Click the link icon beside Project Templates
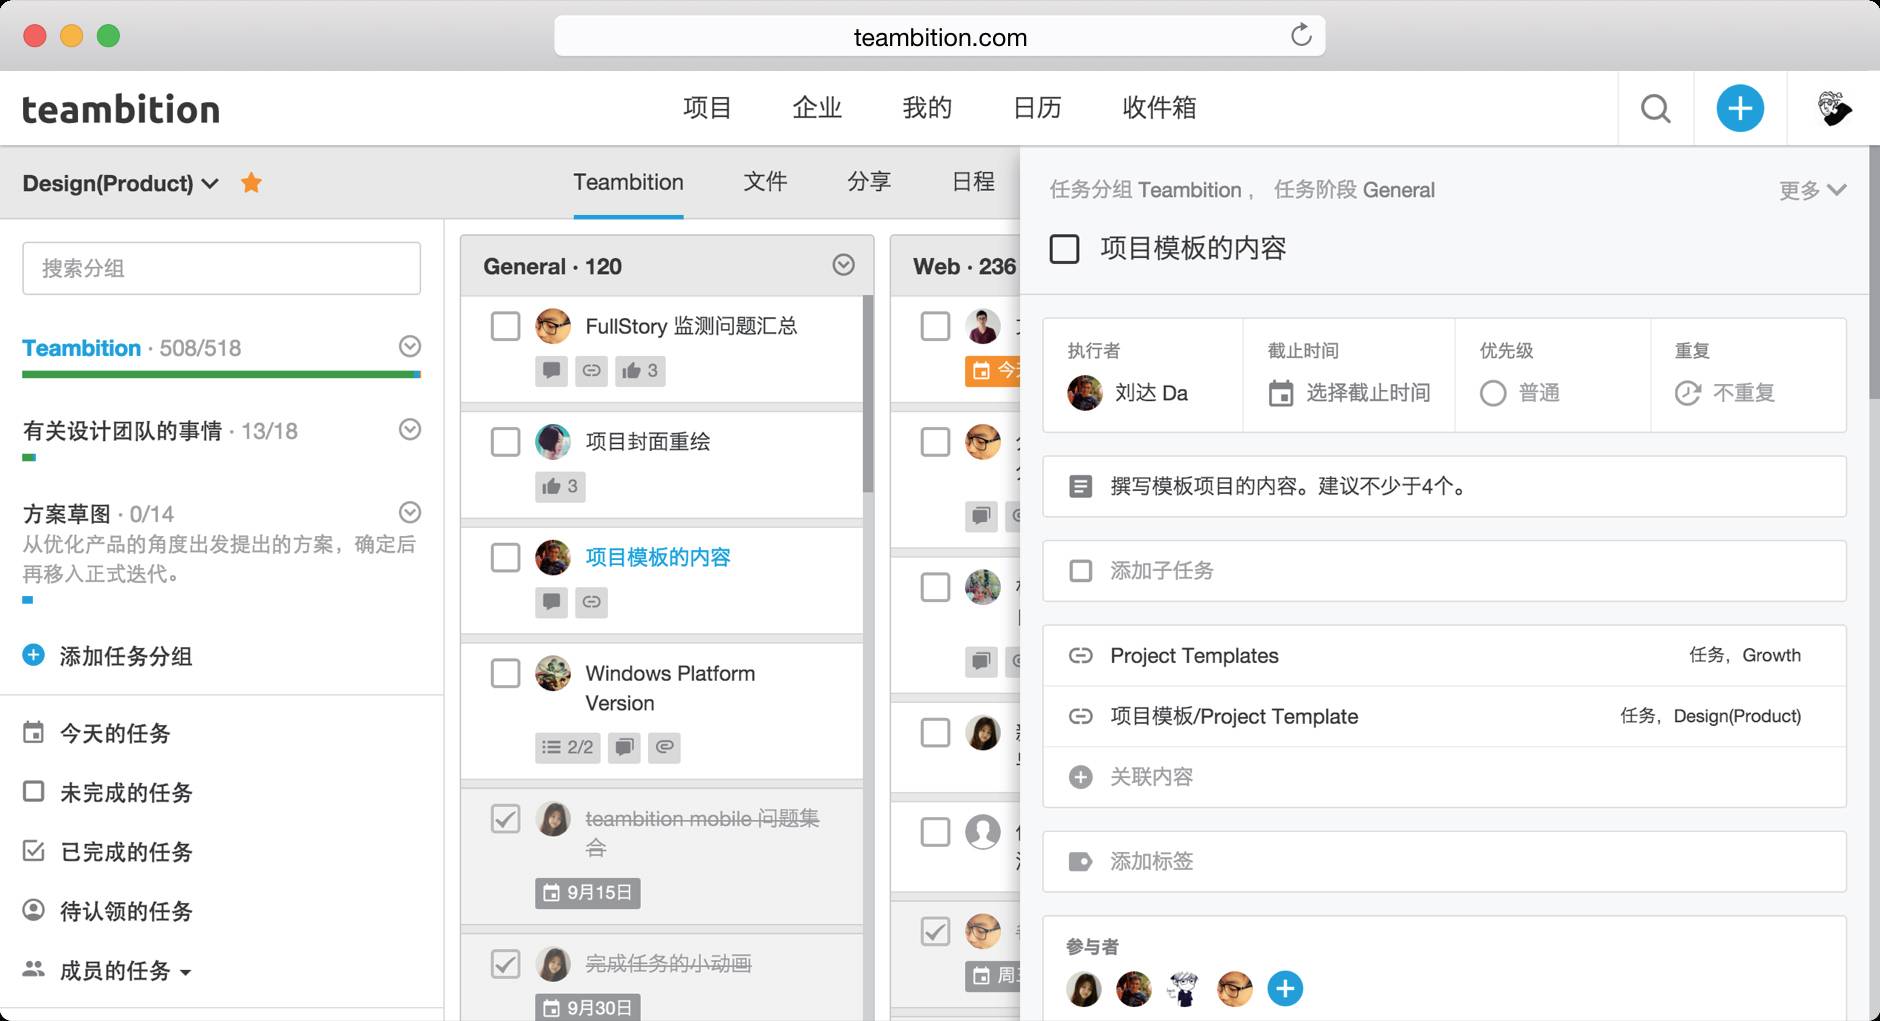The image size is (1880, 1021). pos(1080,656)
